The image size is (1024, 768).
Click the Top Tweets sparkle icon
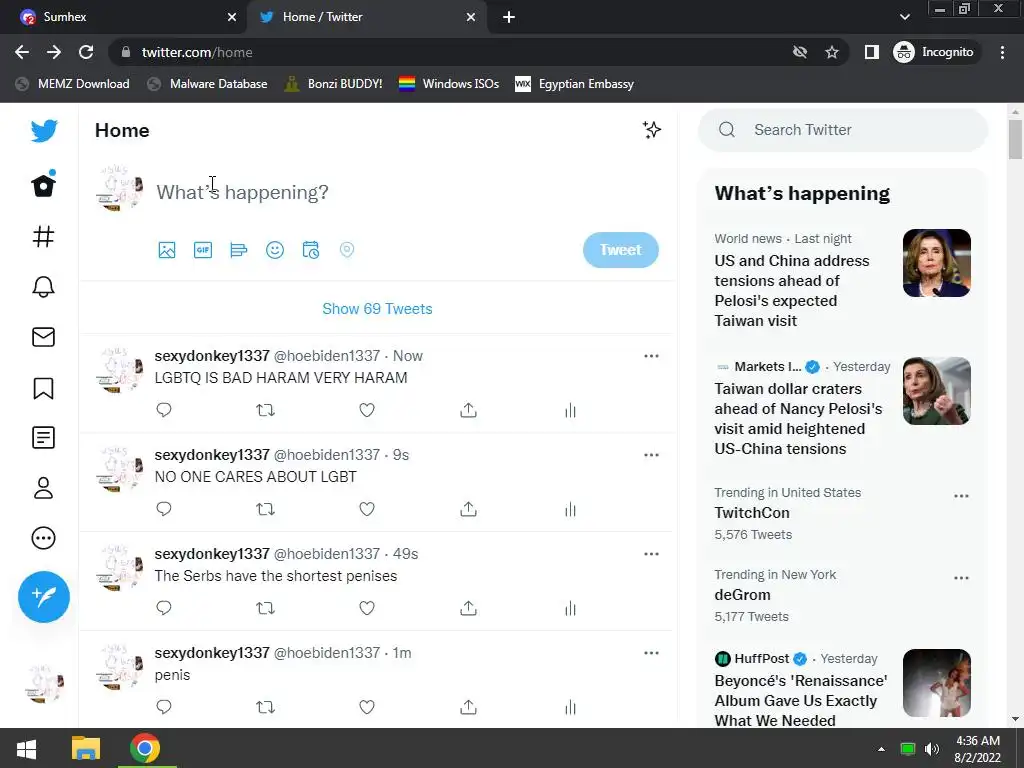651,129
